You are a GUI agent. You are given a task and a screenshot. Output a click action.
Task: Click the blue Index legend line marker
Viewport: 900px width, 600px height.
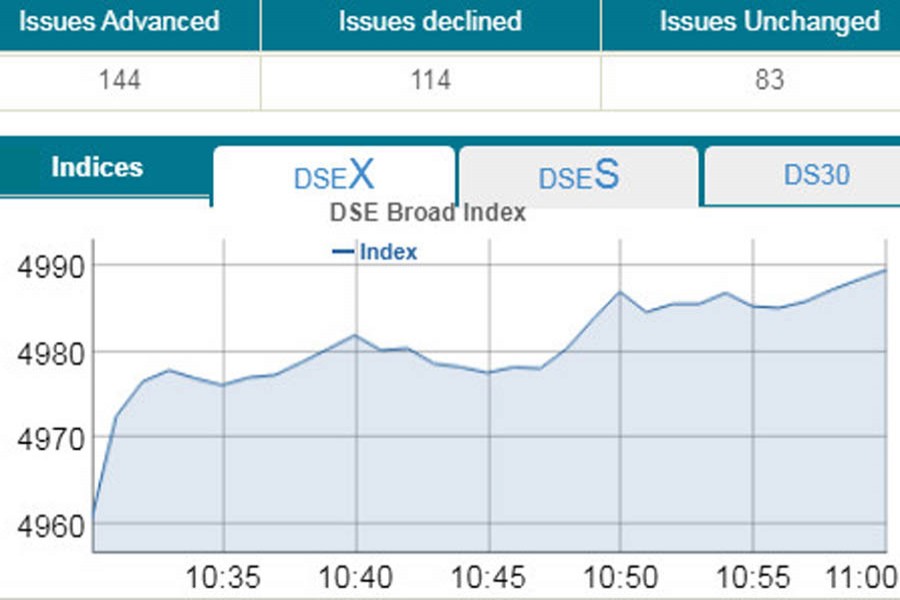[x=343, y=252]
